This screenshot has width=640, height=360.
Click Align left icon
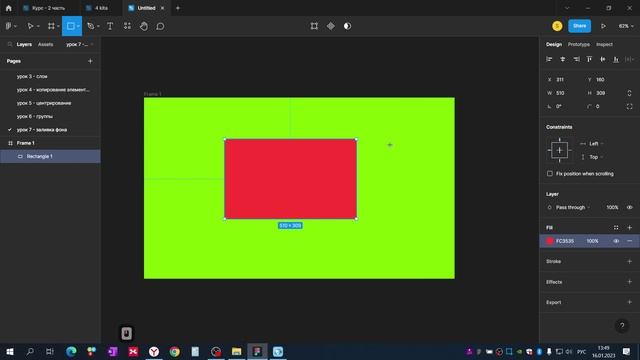coord(549,59)
